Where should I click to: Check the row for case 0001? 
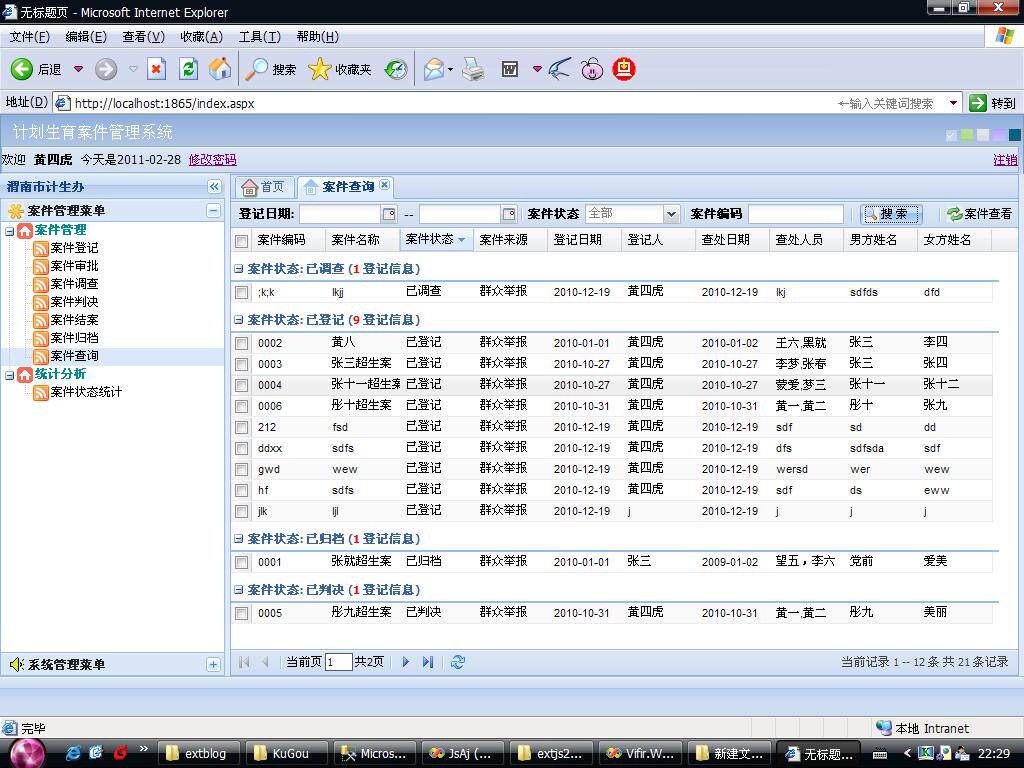[242, 562]
